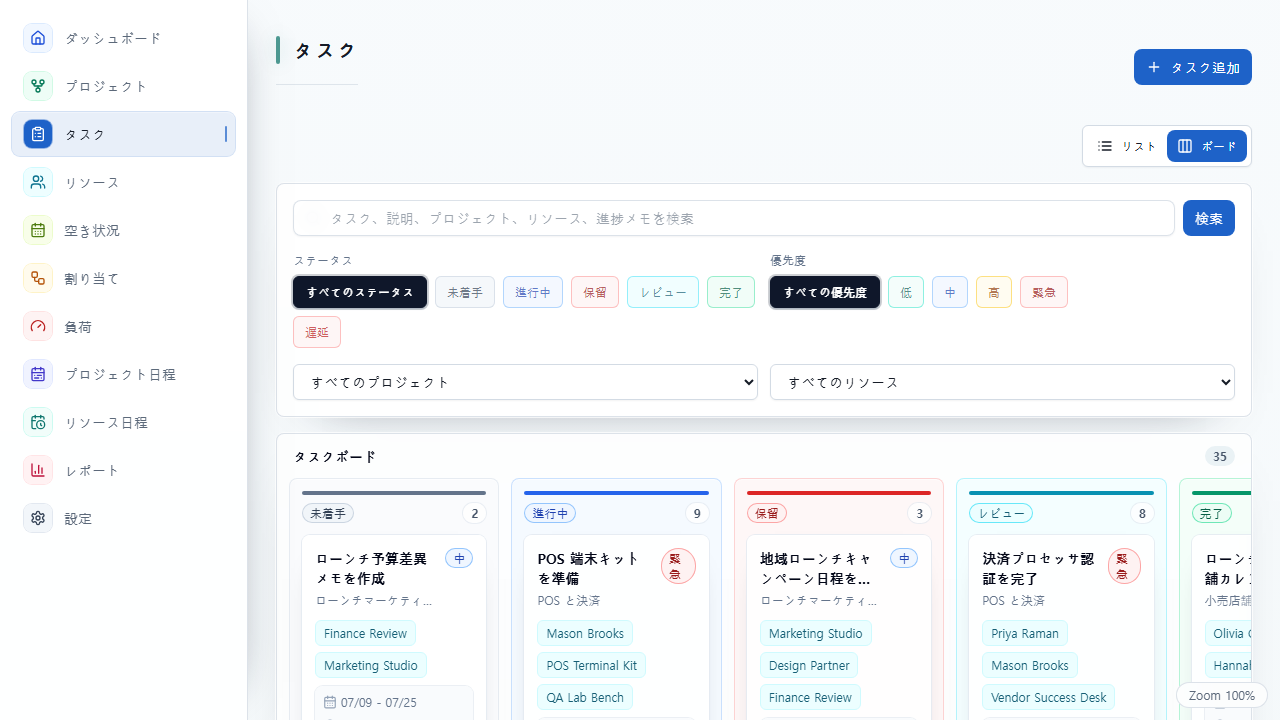Open the すべてのプロジェクト dropdown

525,382
